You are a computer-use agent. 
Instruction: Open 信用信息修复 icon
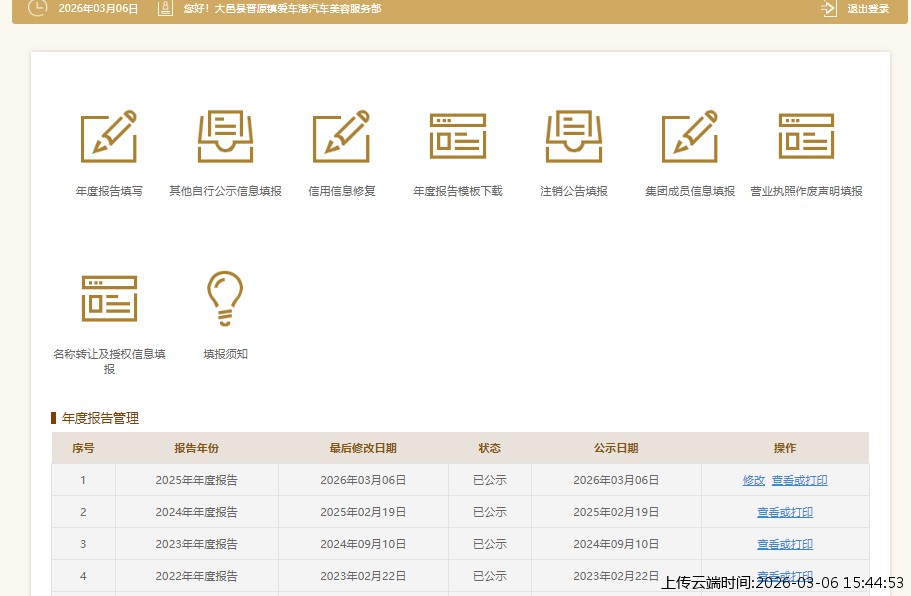pyautogui.click(x=341, y=137)
